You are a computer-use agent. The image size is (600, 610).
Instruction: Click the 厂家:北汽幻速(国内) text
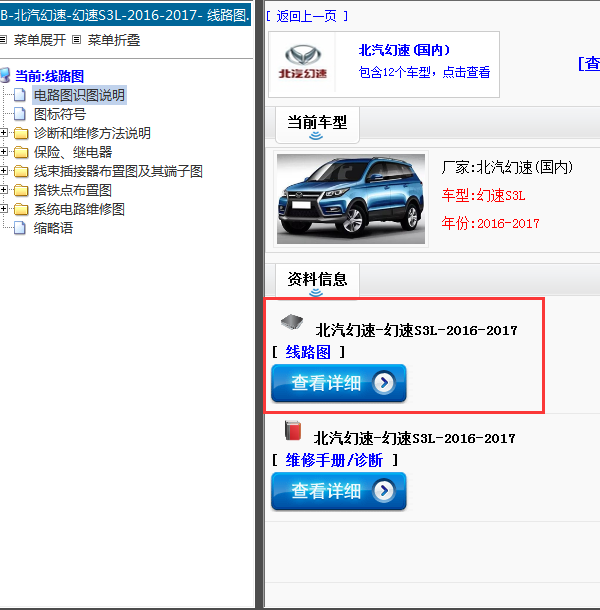[x=507, y=168]
